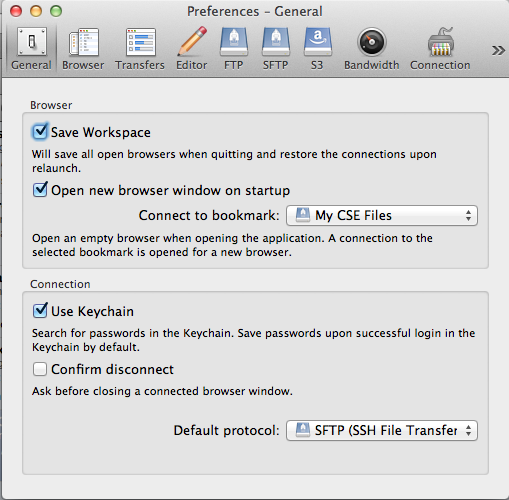The image size is (509, 500).
Task: Disable the Use Keychain checkbox
Action: point(40,310)
